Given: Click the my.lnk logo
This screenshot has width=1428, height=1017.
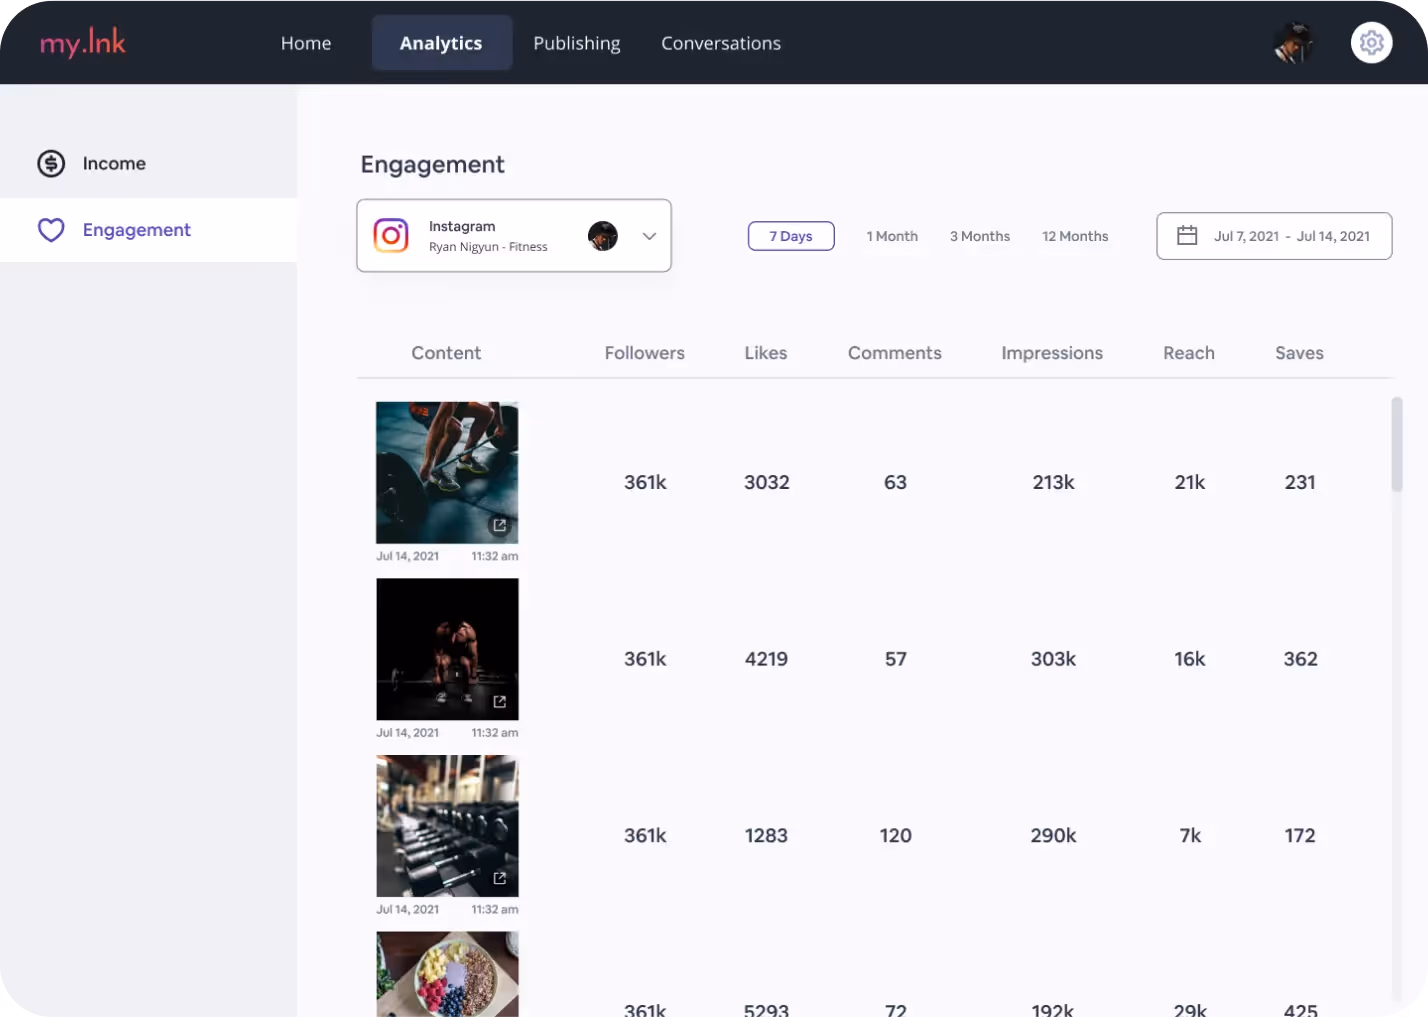Looking at the screenshot, I should [83, 43].
